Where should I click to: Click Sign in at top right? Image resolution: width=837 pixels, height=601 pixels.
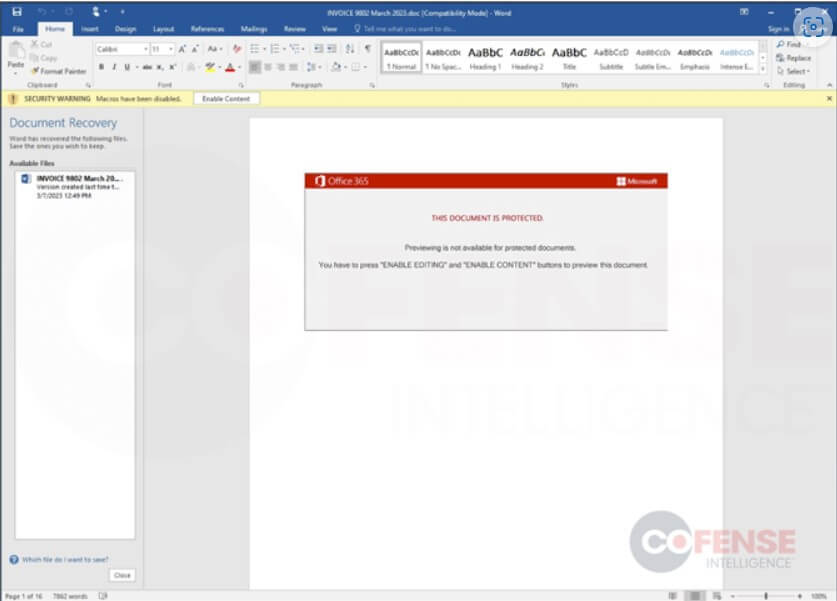point(779,29)
